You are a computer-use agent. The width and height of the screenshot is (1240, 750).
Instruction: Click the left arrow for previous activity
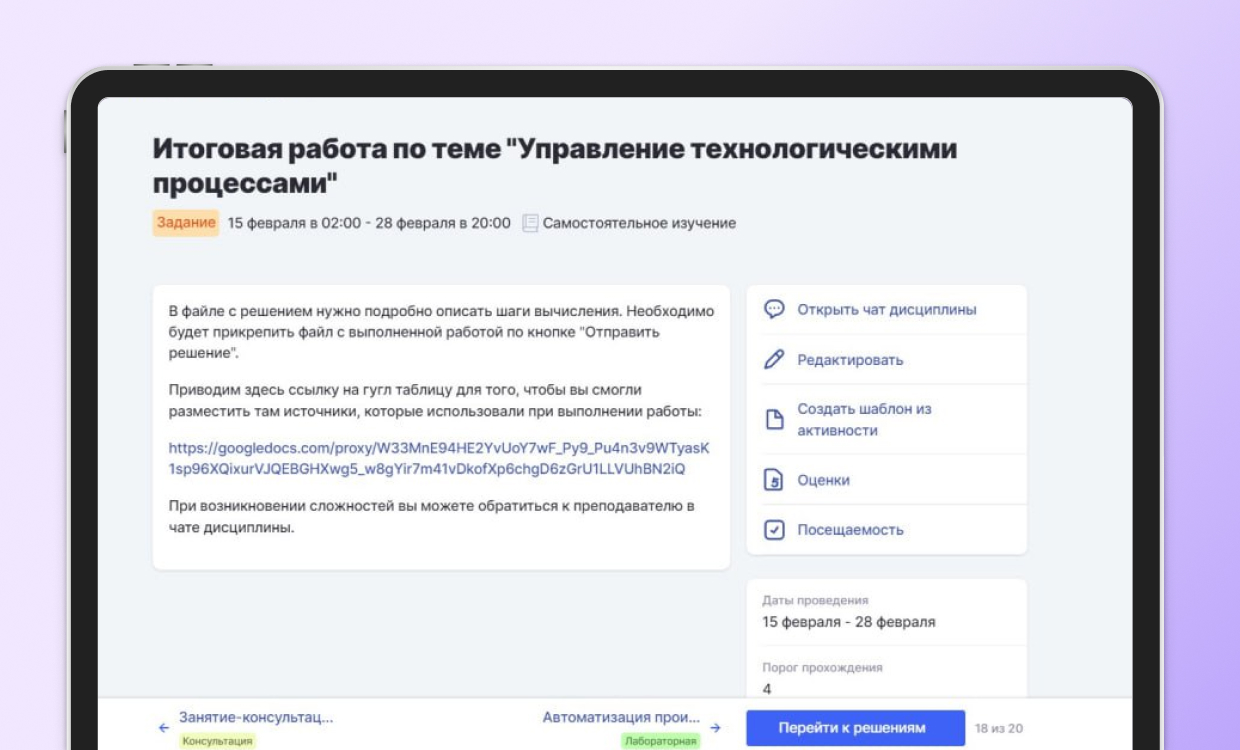click(x=164, y=728)
